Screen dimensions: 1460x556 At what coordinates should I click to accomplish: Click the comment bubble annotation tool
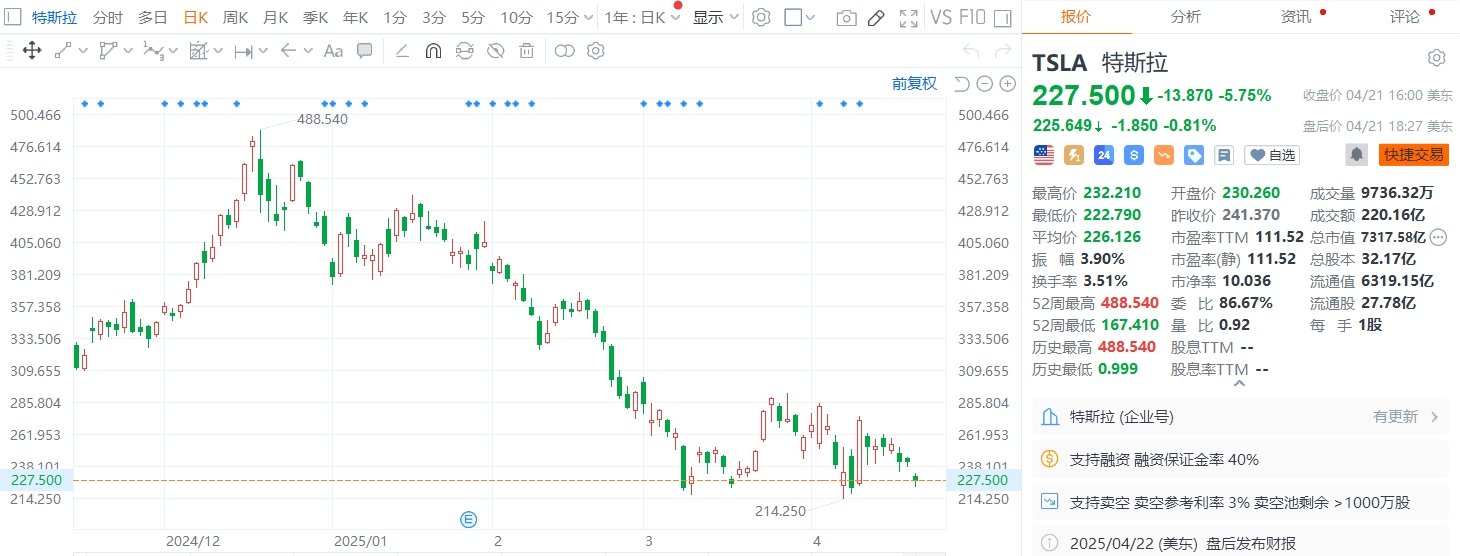coord(365,51)
